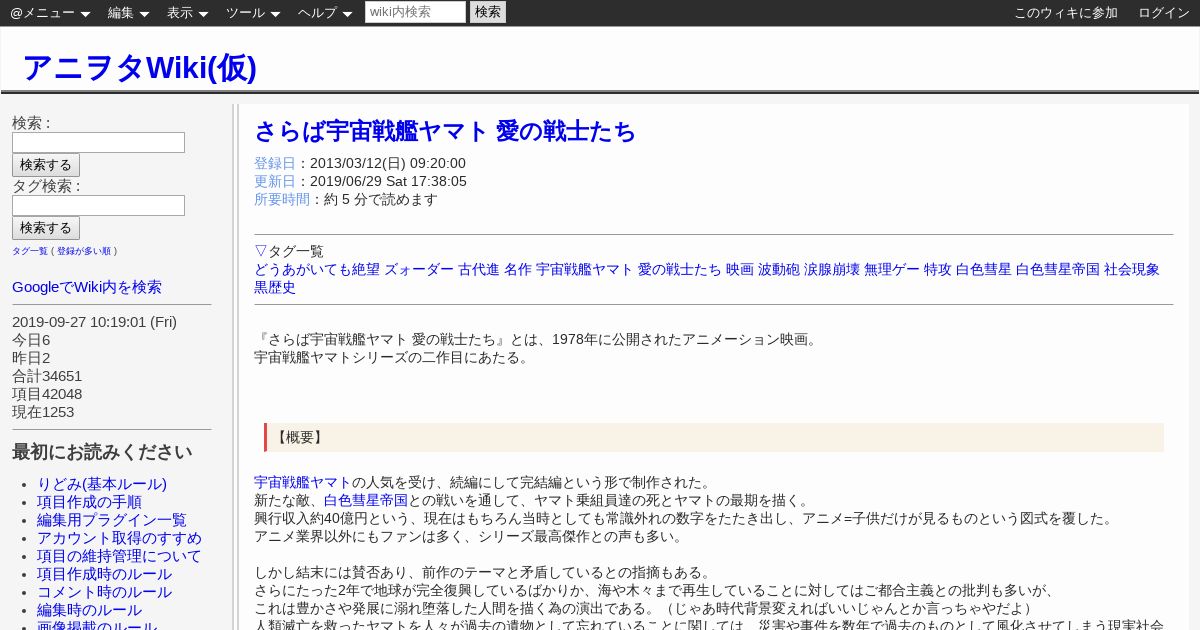Click the 最初にお読みください heading
1200x630 pixels.
coord(102,452)
